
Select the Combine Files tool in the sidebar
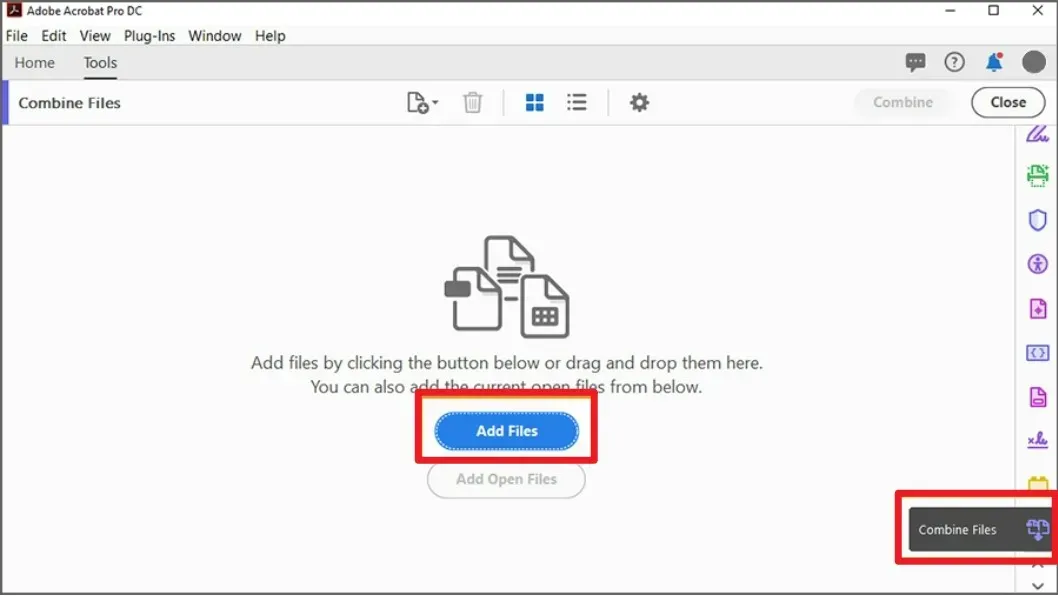pos(1036,529)
